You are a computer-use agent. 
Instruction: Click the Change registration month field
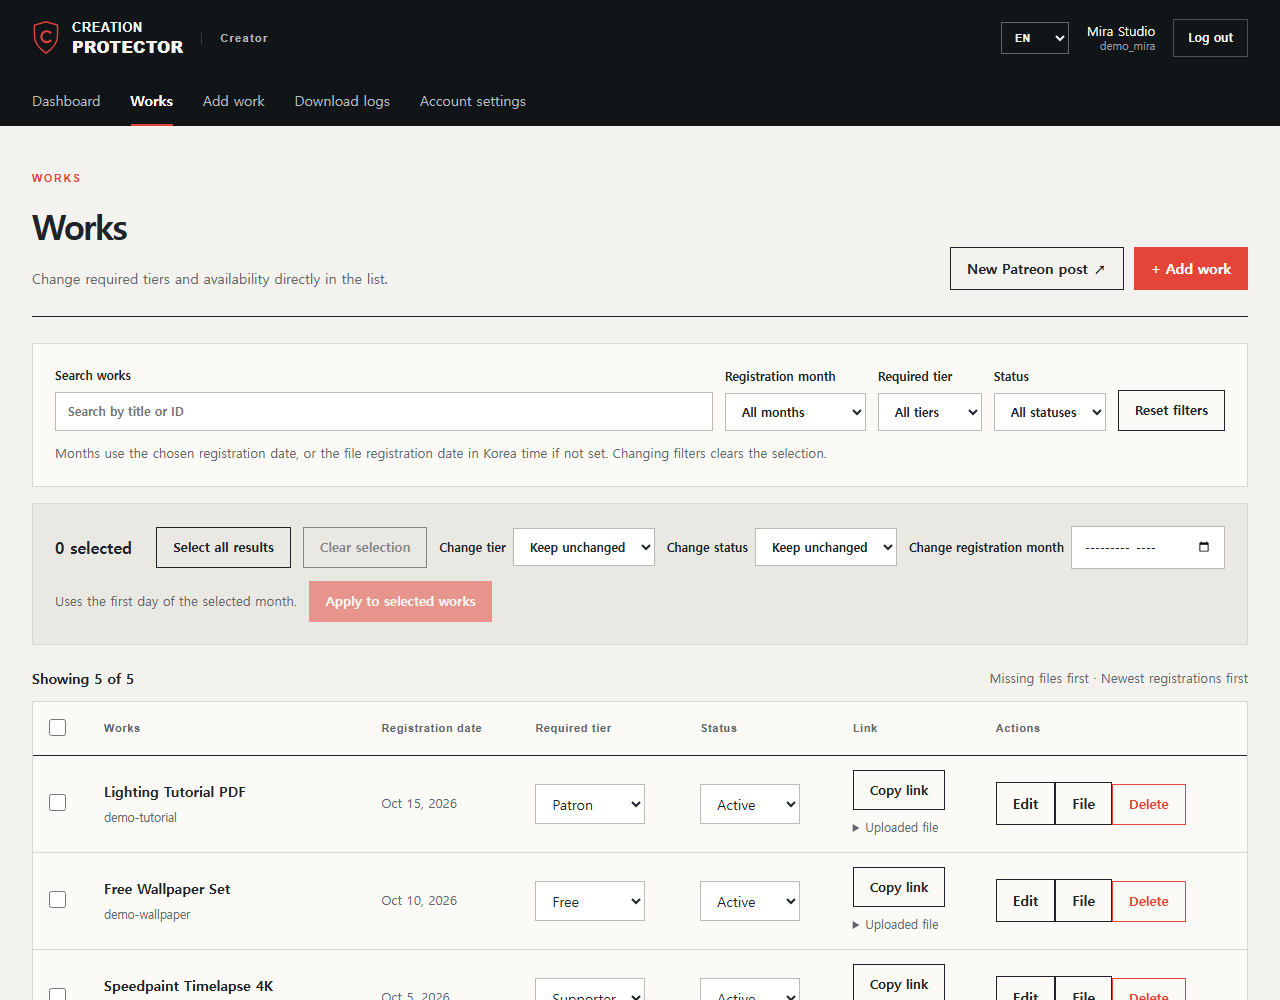coord(1148,547)
